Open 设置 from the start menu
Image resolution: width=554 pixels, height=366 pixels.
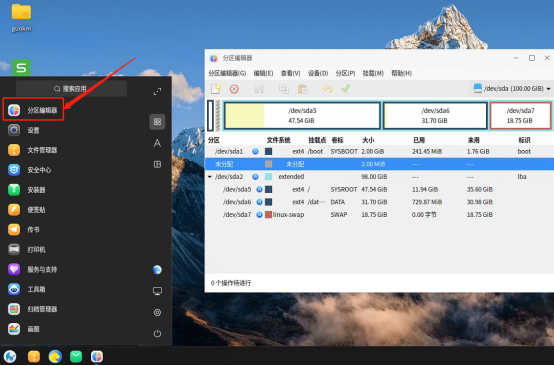[x=34, y=130]
